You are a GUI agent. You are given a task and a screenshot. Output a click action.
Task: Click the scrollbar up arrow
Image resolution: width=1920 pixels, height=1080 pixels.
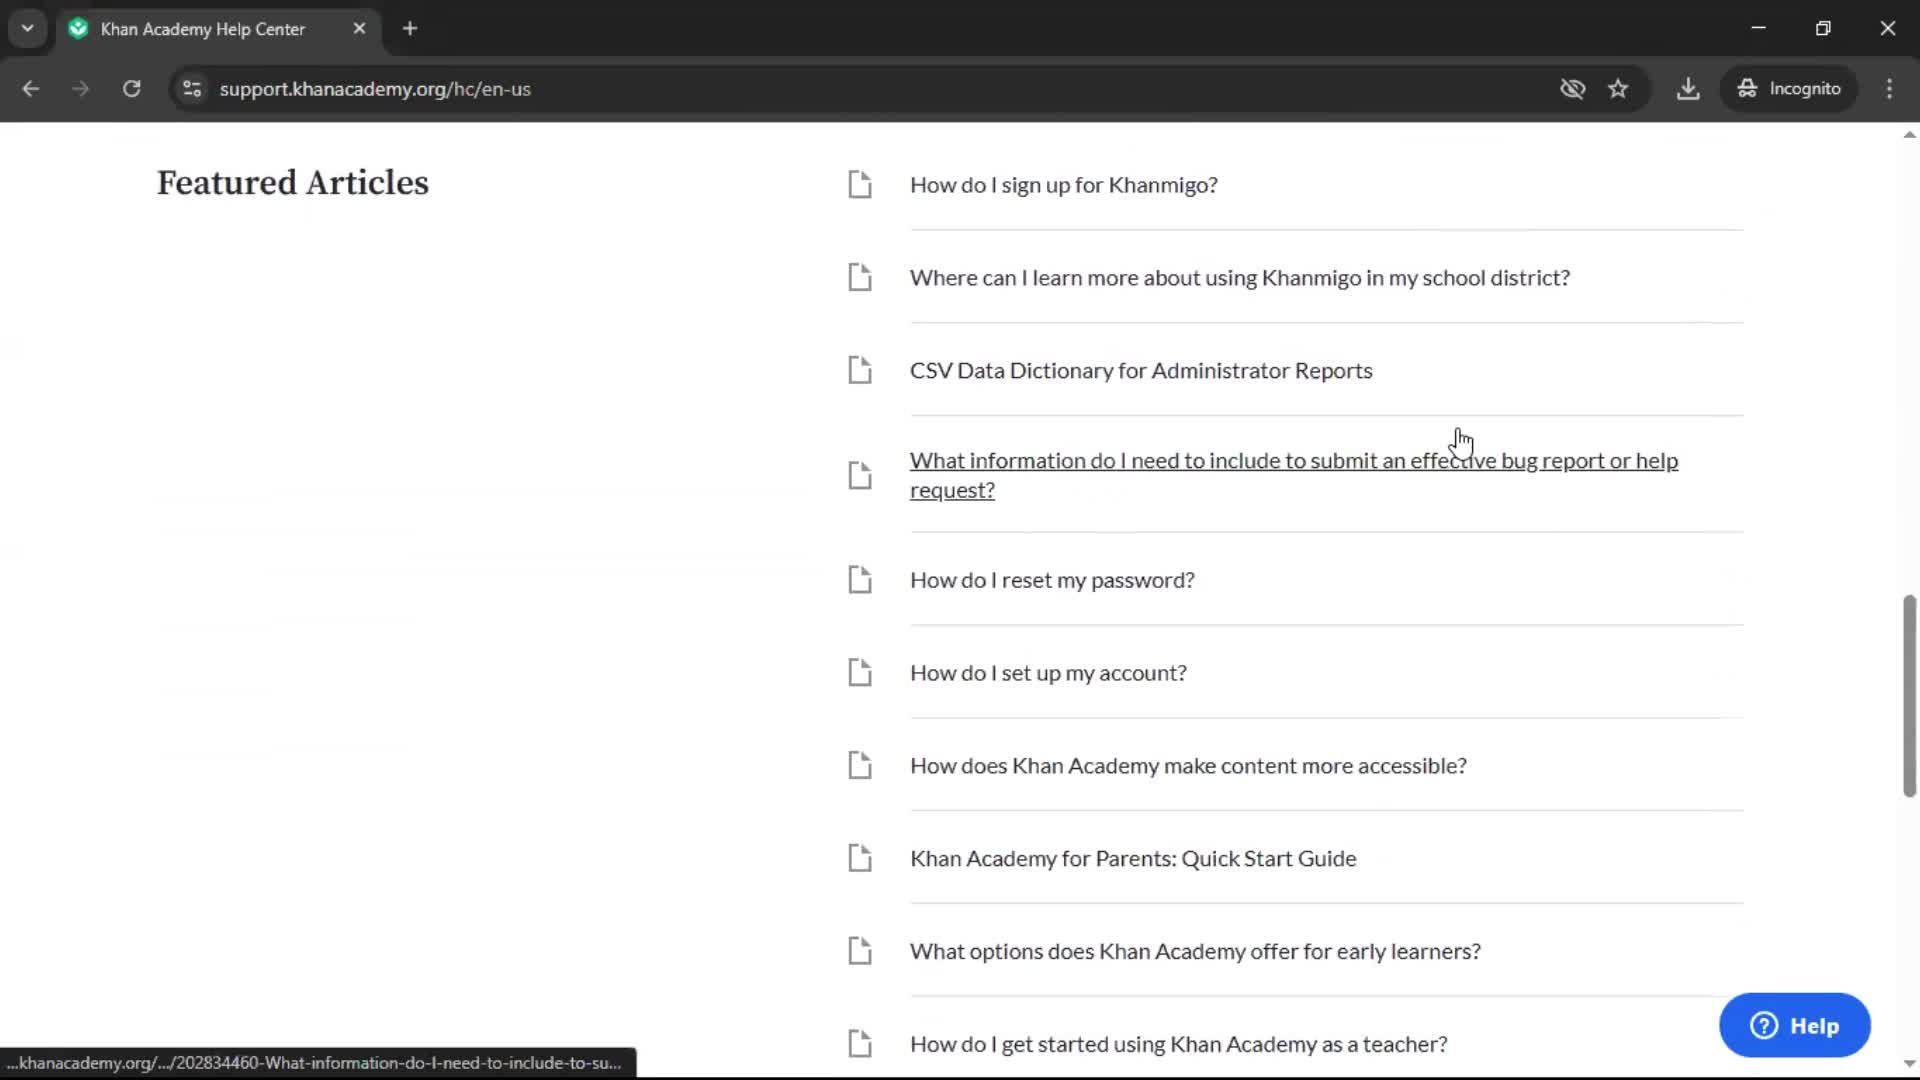[x=1909, y=135]
